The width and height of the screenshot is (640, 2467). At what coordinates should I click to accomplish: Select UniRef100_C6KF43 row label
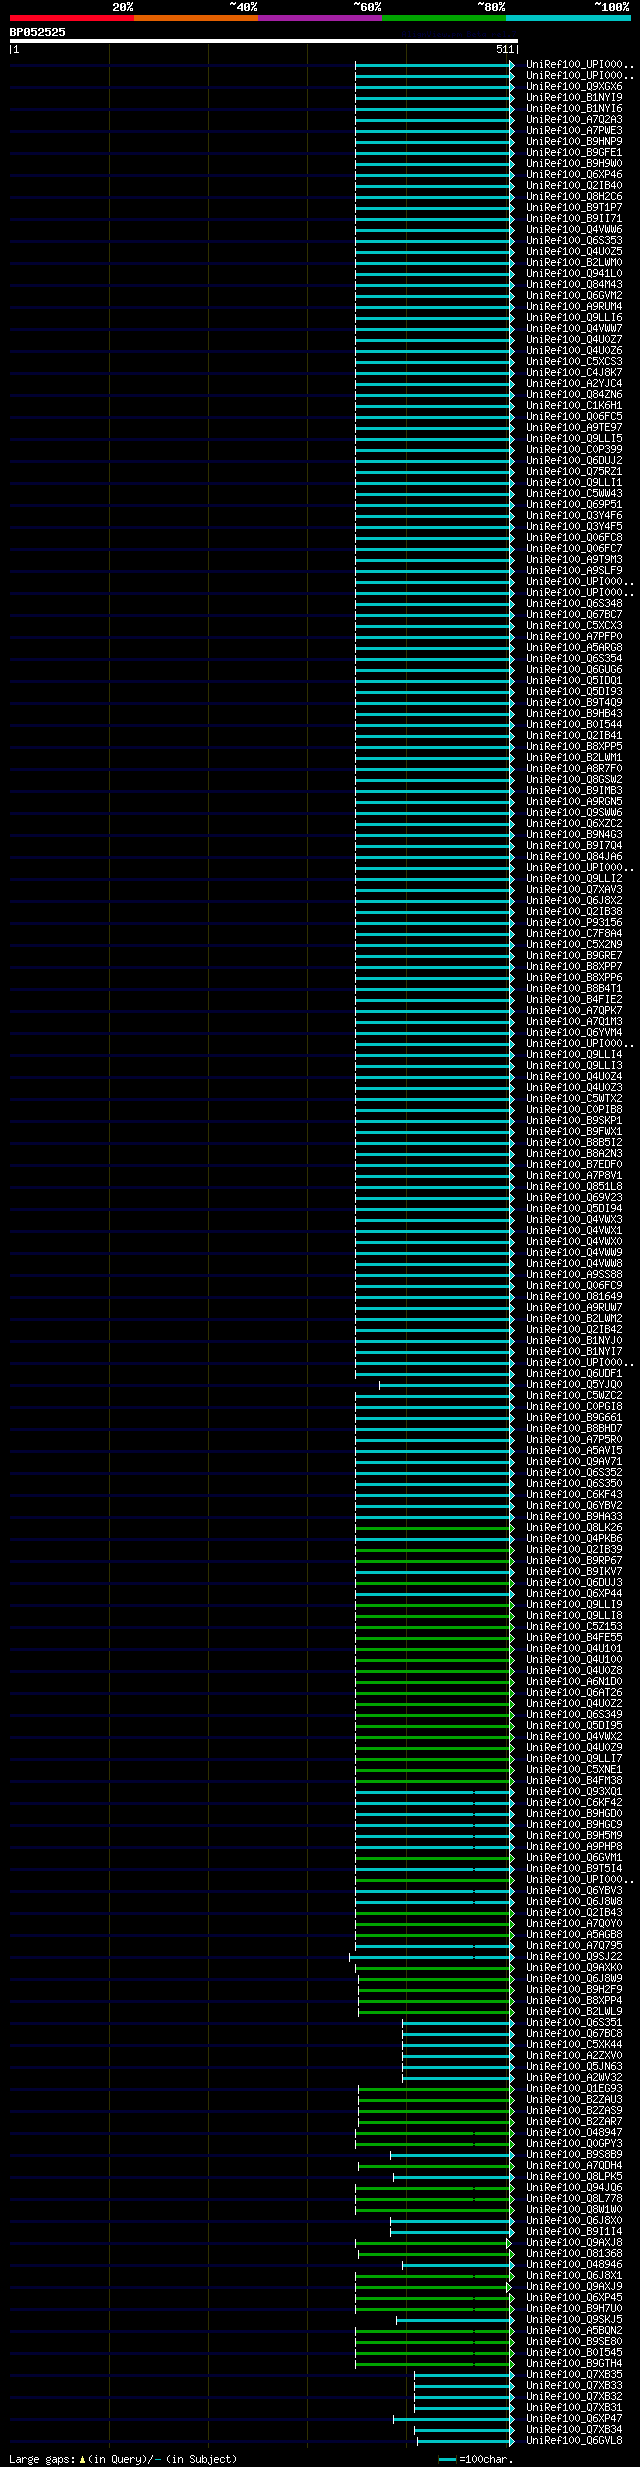[x=574, y=1495]
